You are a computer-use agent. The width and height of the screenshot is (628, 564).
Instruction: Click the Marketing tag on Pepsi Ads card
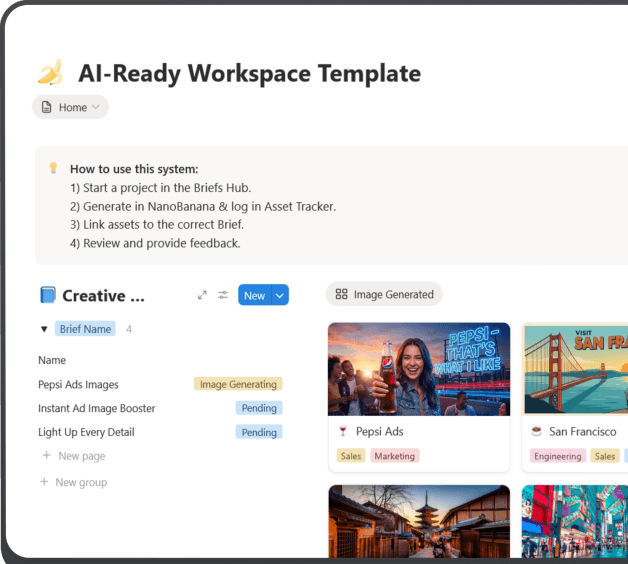(x=395, y=456)
